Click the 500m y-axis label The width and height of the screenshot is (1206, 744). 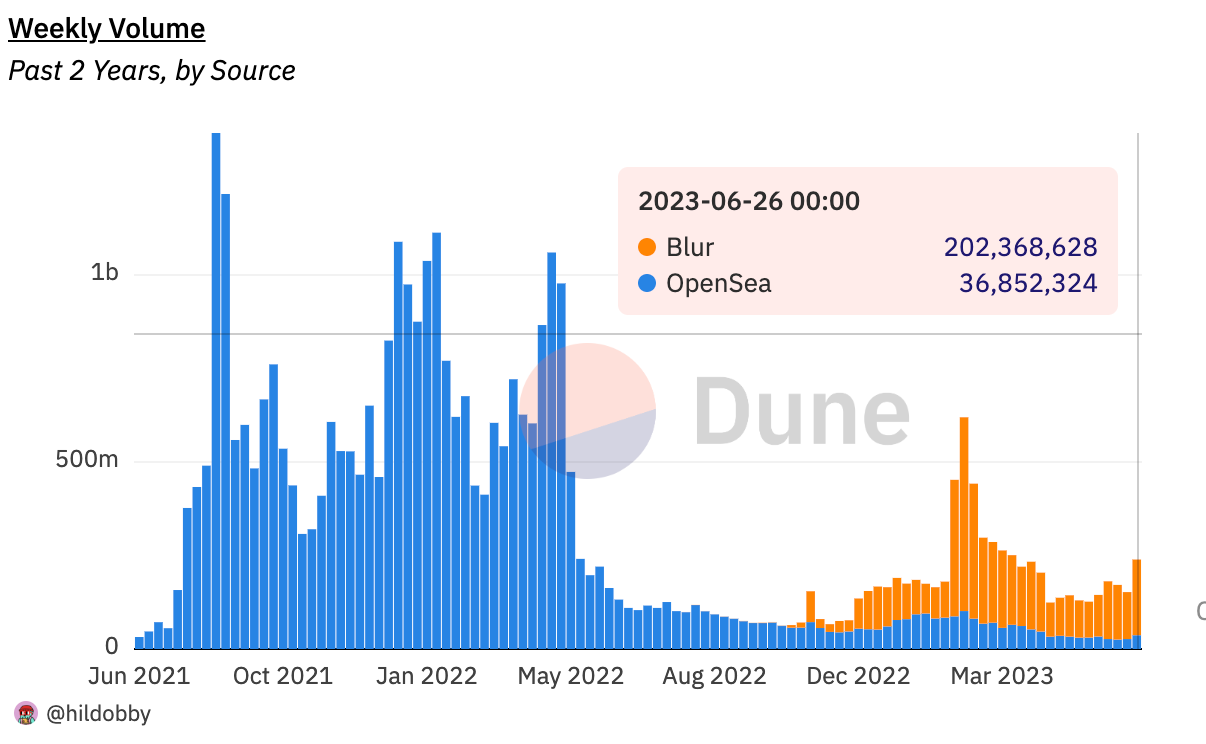point(87,460)
